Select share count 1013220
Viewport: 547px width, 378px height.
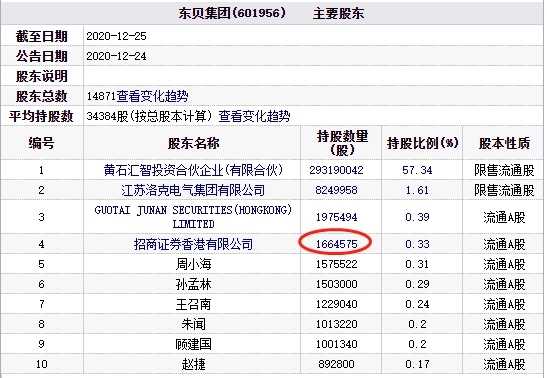pos(336,324)
